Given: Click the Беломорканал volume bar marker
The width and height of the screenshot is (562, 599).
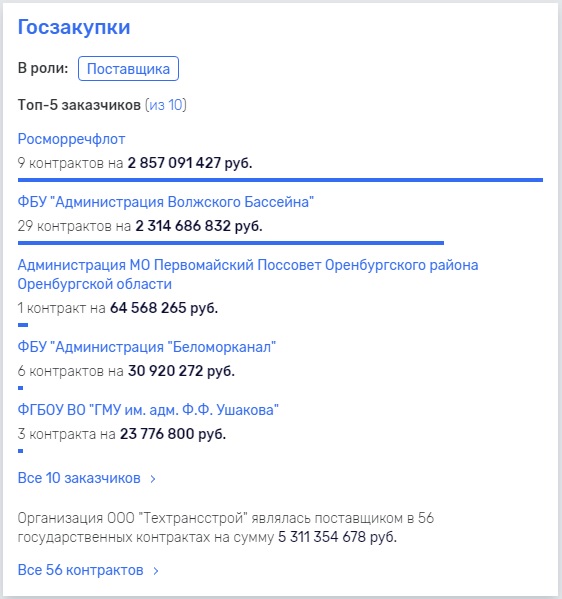Looking at the screenshot, I should 21,388.
